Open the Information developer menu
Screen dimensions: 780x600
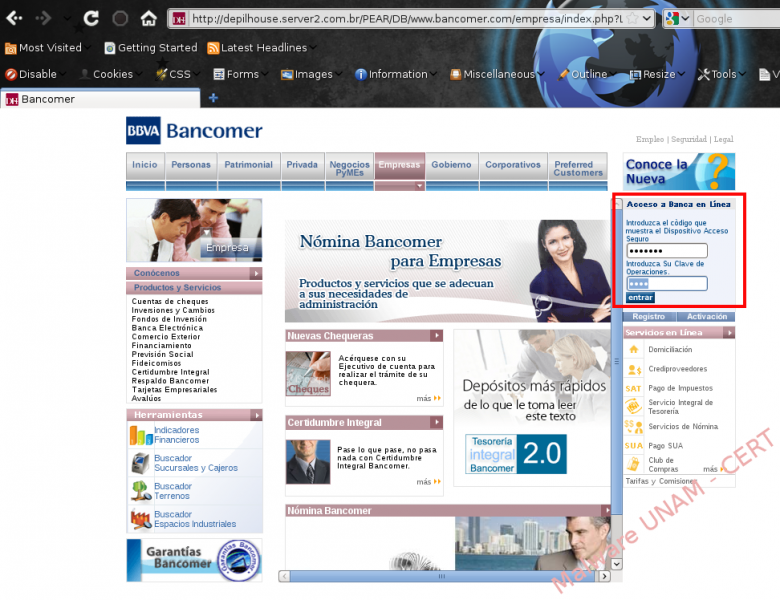coord(395,74)
